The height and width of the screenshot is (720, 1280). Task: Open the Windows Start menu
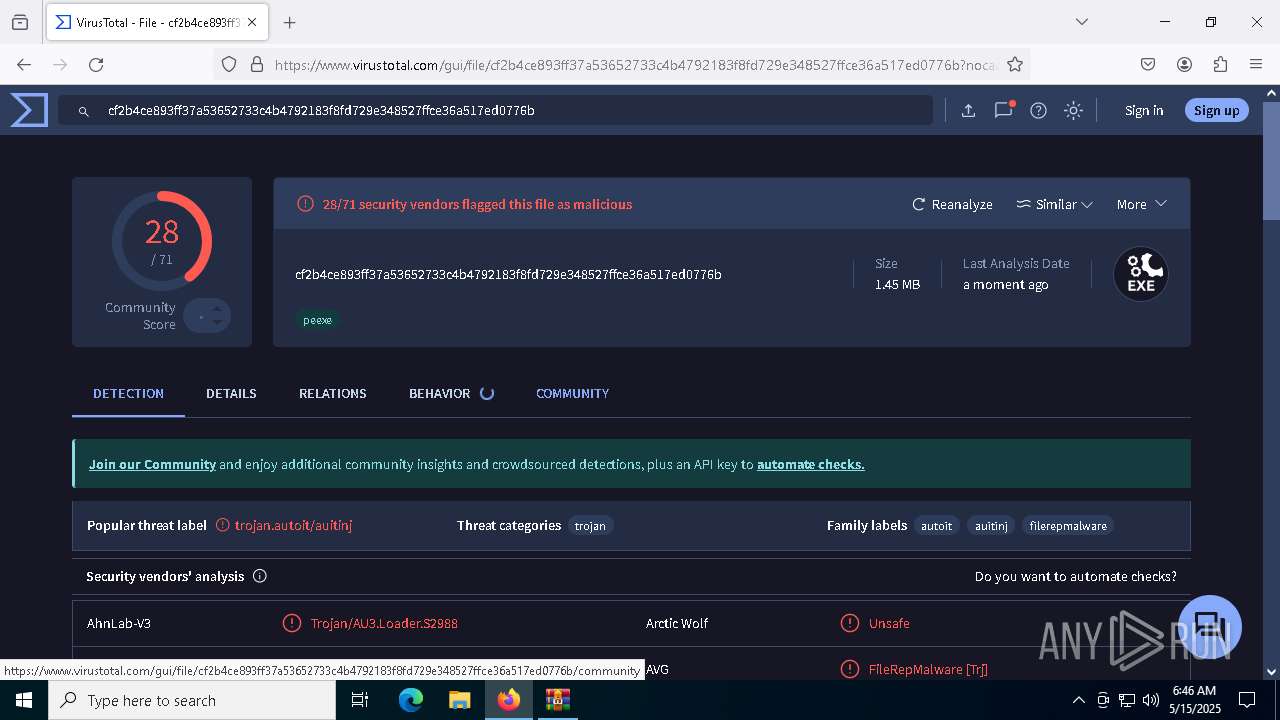tap(24, 700)
